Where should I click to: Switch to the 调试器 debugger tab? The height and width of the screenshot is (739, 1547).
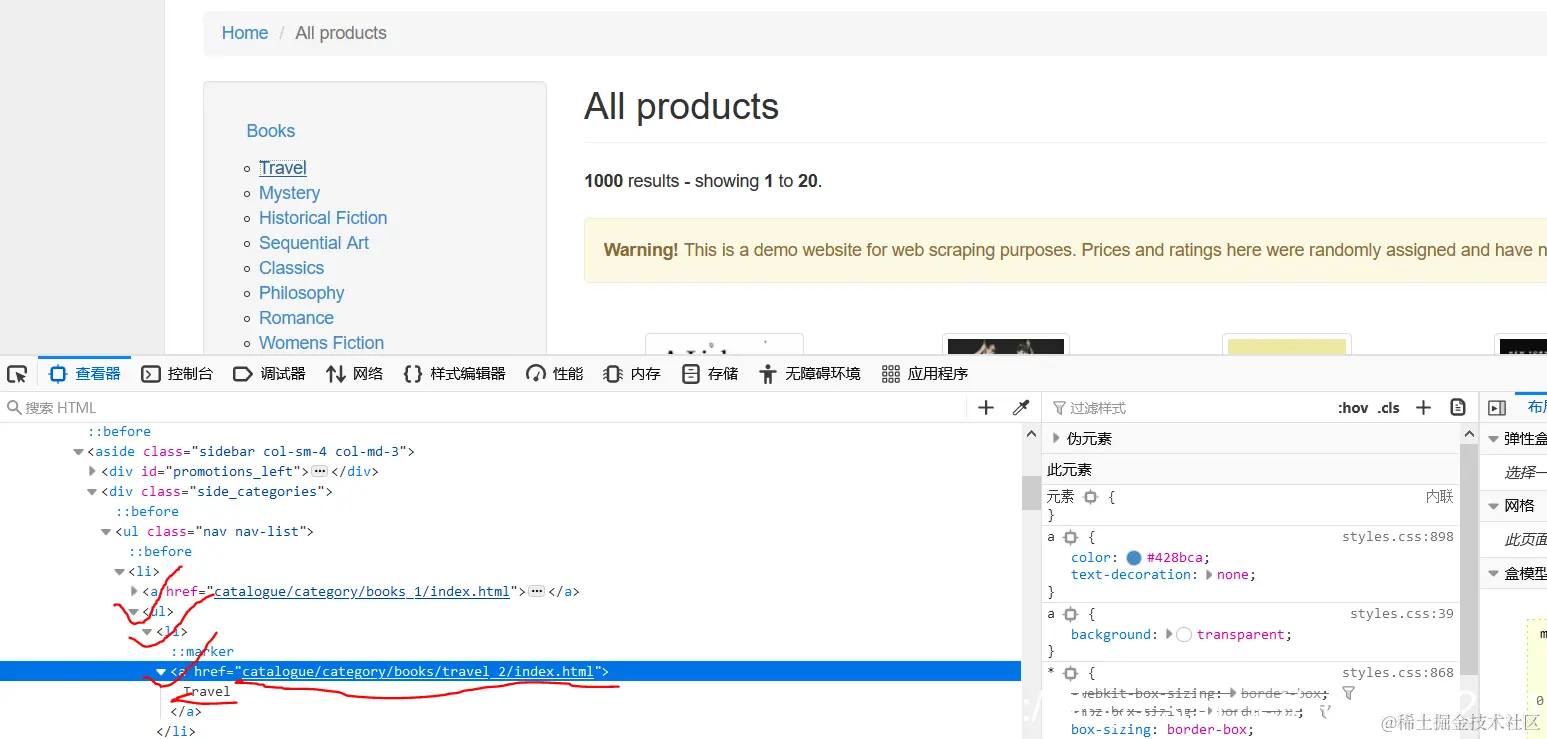269,374
